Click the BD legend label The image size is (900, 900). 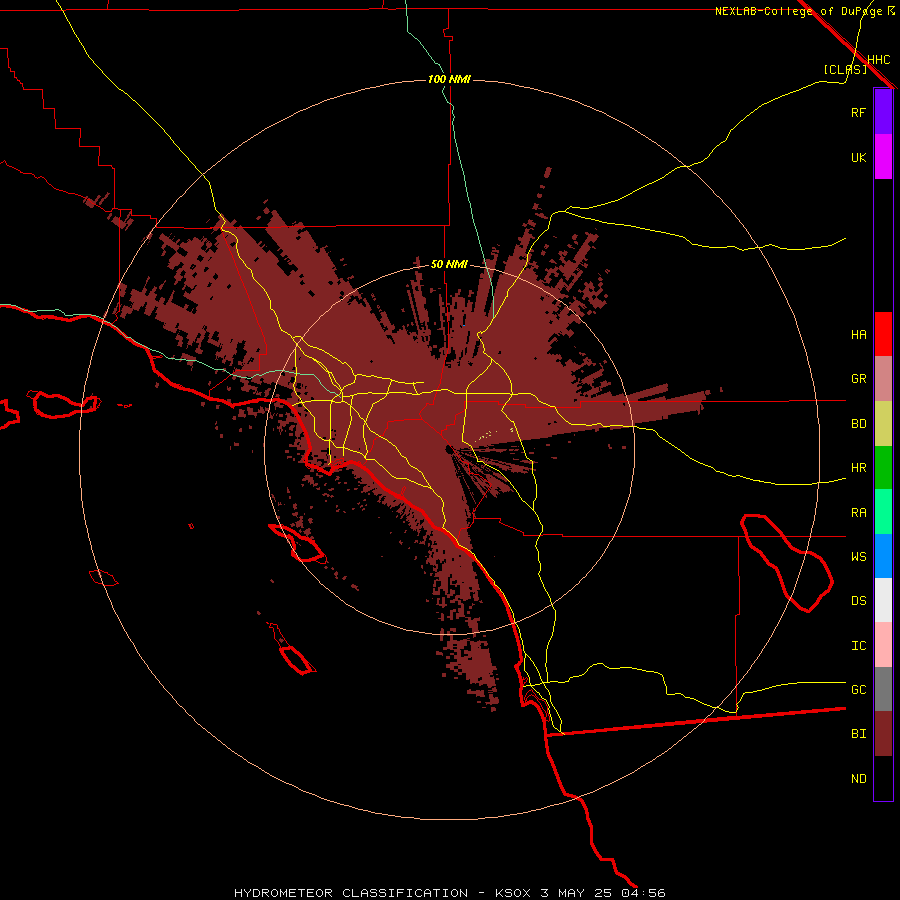859,424
